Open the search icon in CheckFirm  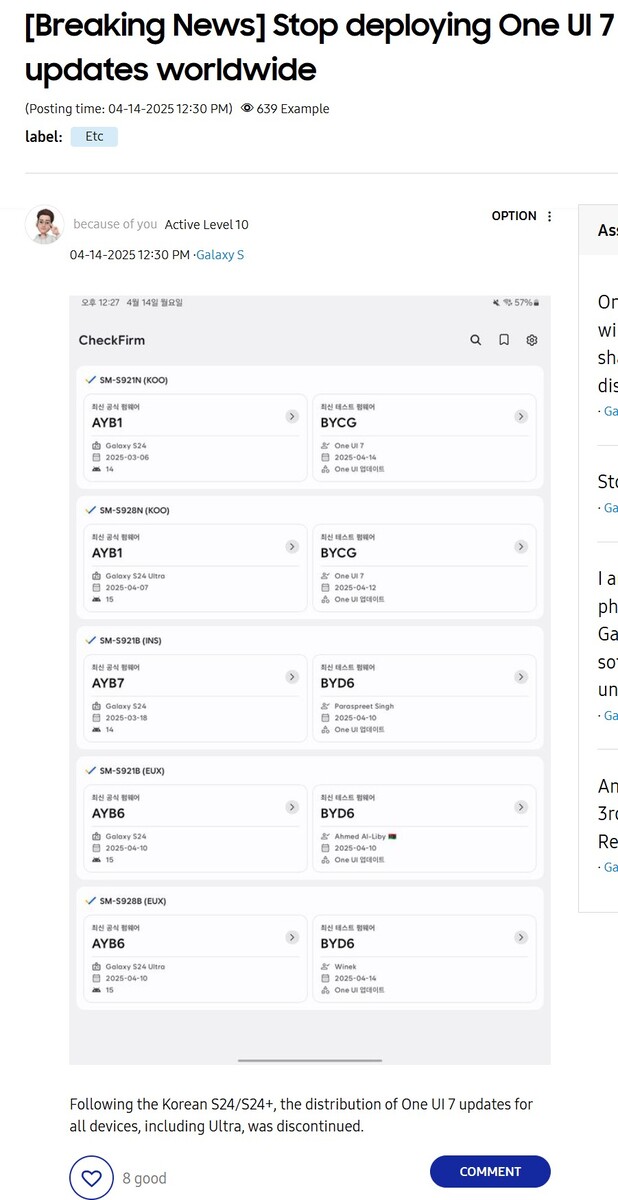pyautogui.click(x=476, y=340)
